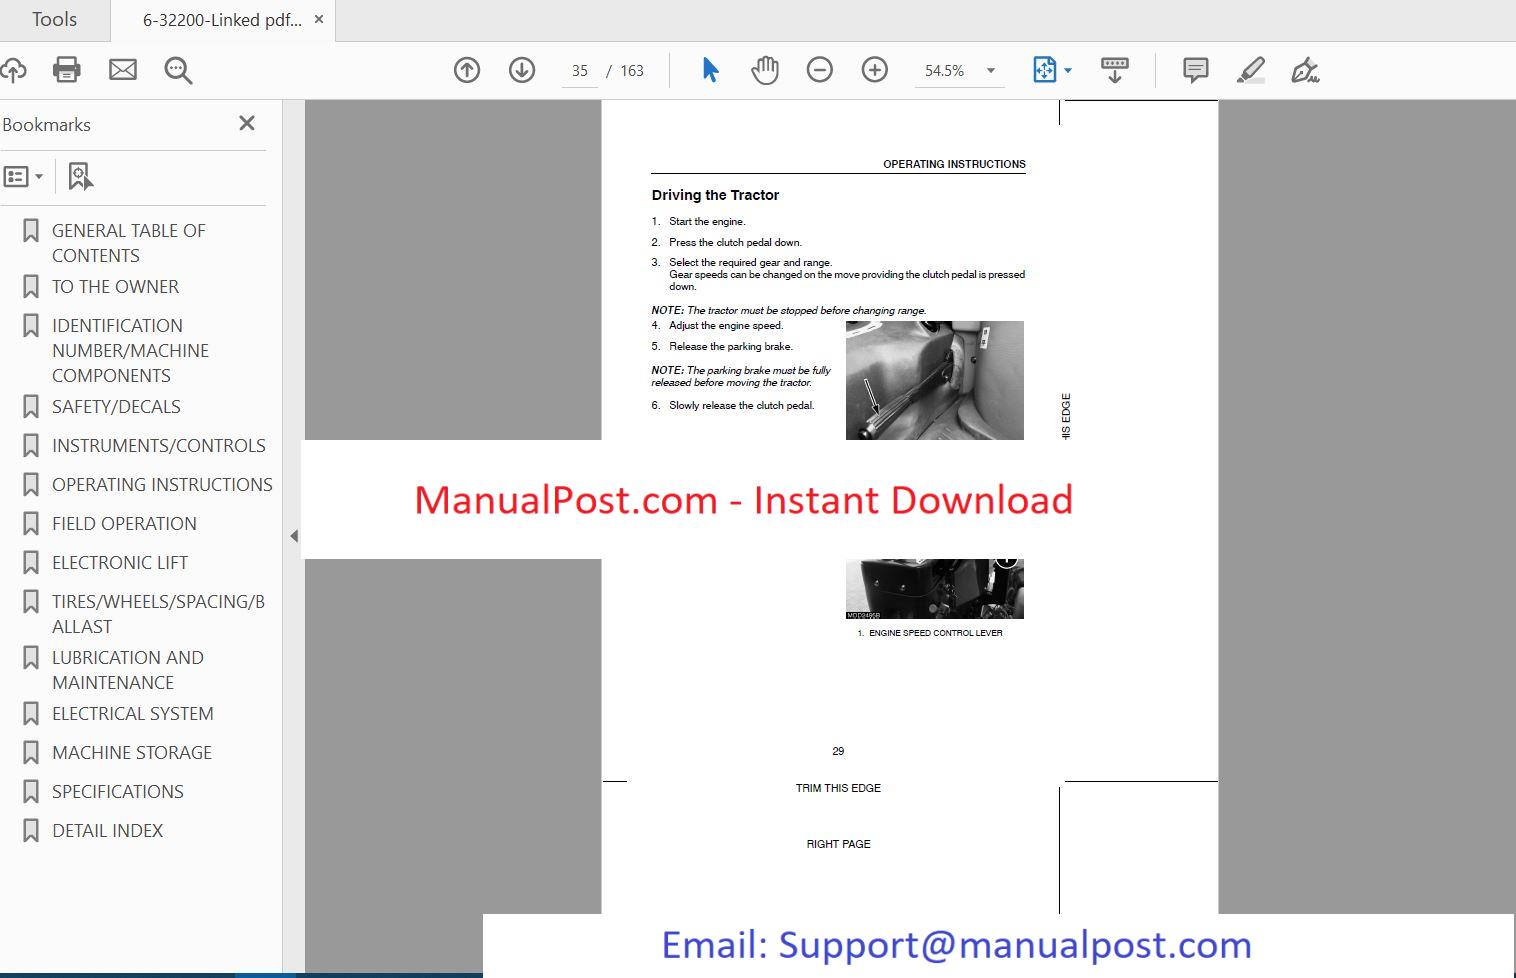The width and height of the screenshot is (1516, 978).
Task: Open bookmarks options menu dropdown
Action: pos(24,177)
